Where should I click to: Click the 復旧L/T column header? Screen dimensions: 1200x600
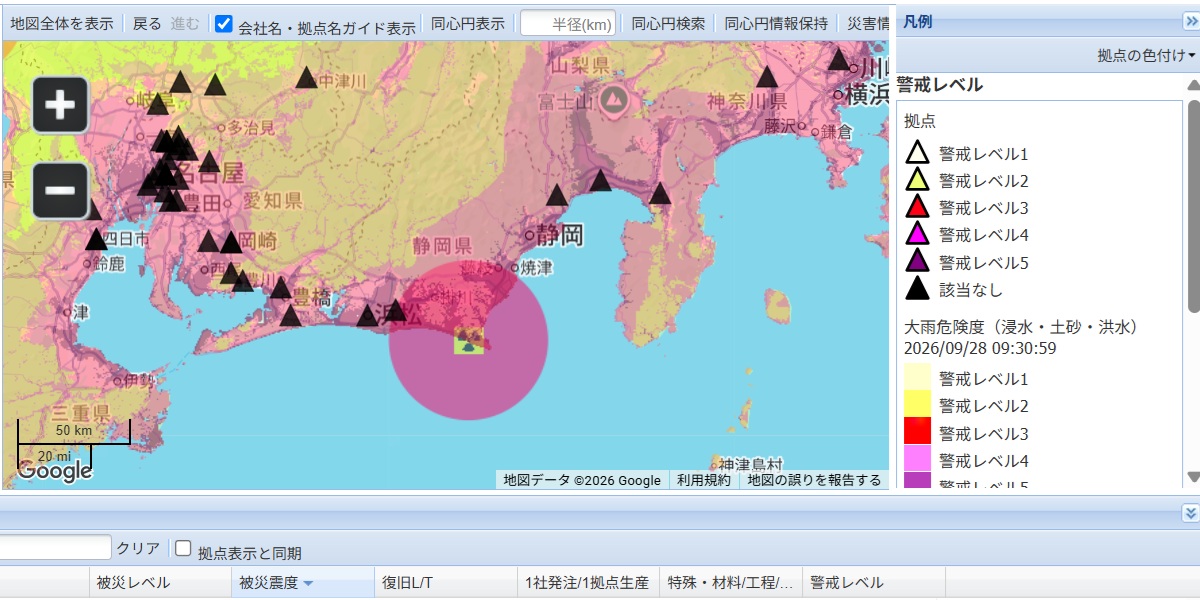tap(445, 583)
